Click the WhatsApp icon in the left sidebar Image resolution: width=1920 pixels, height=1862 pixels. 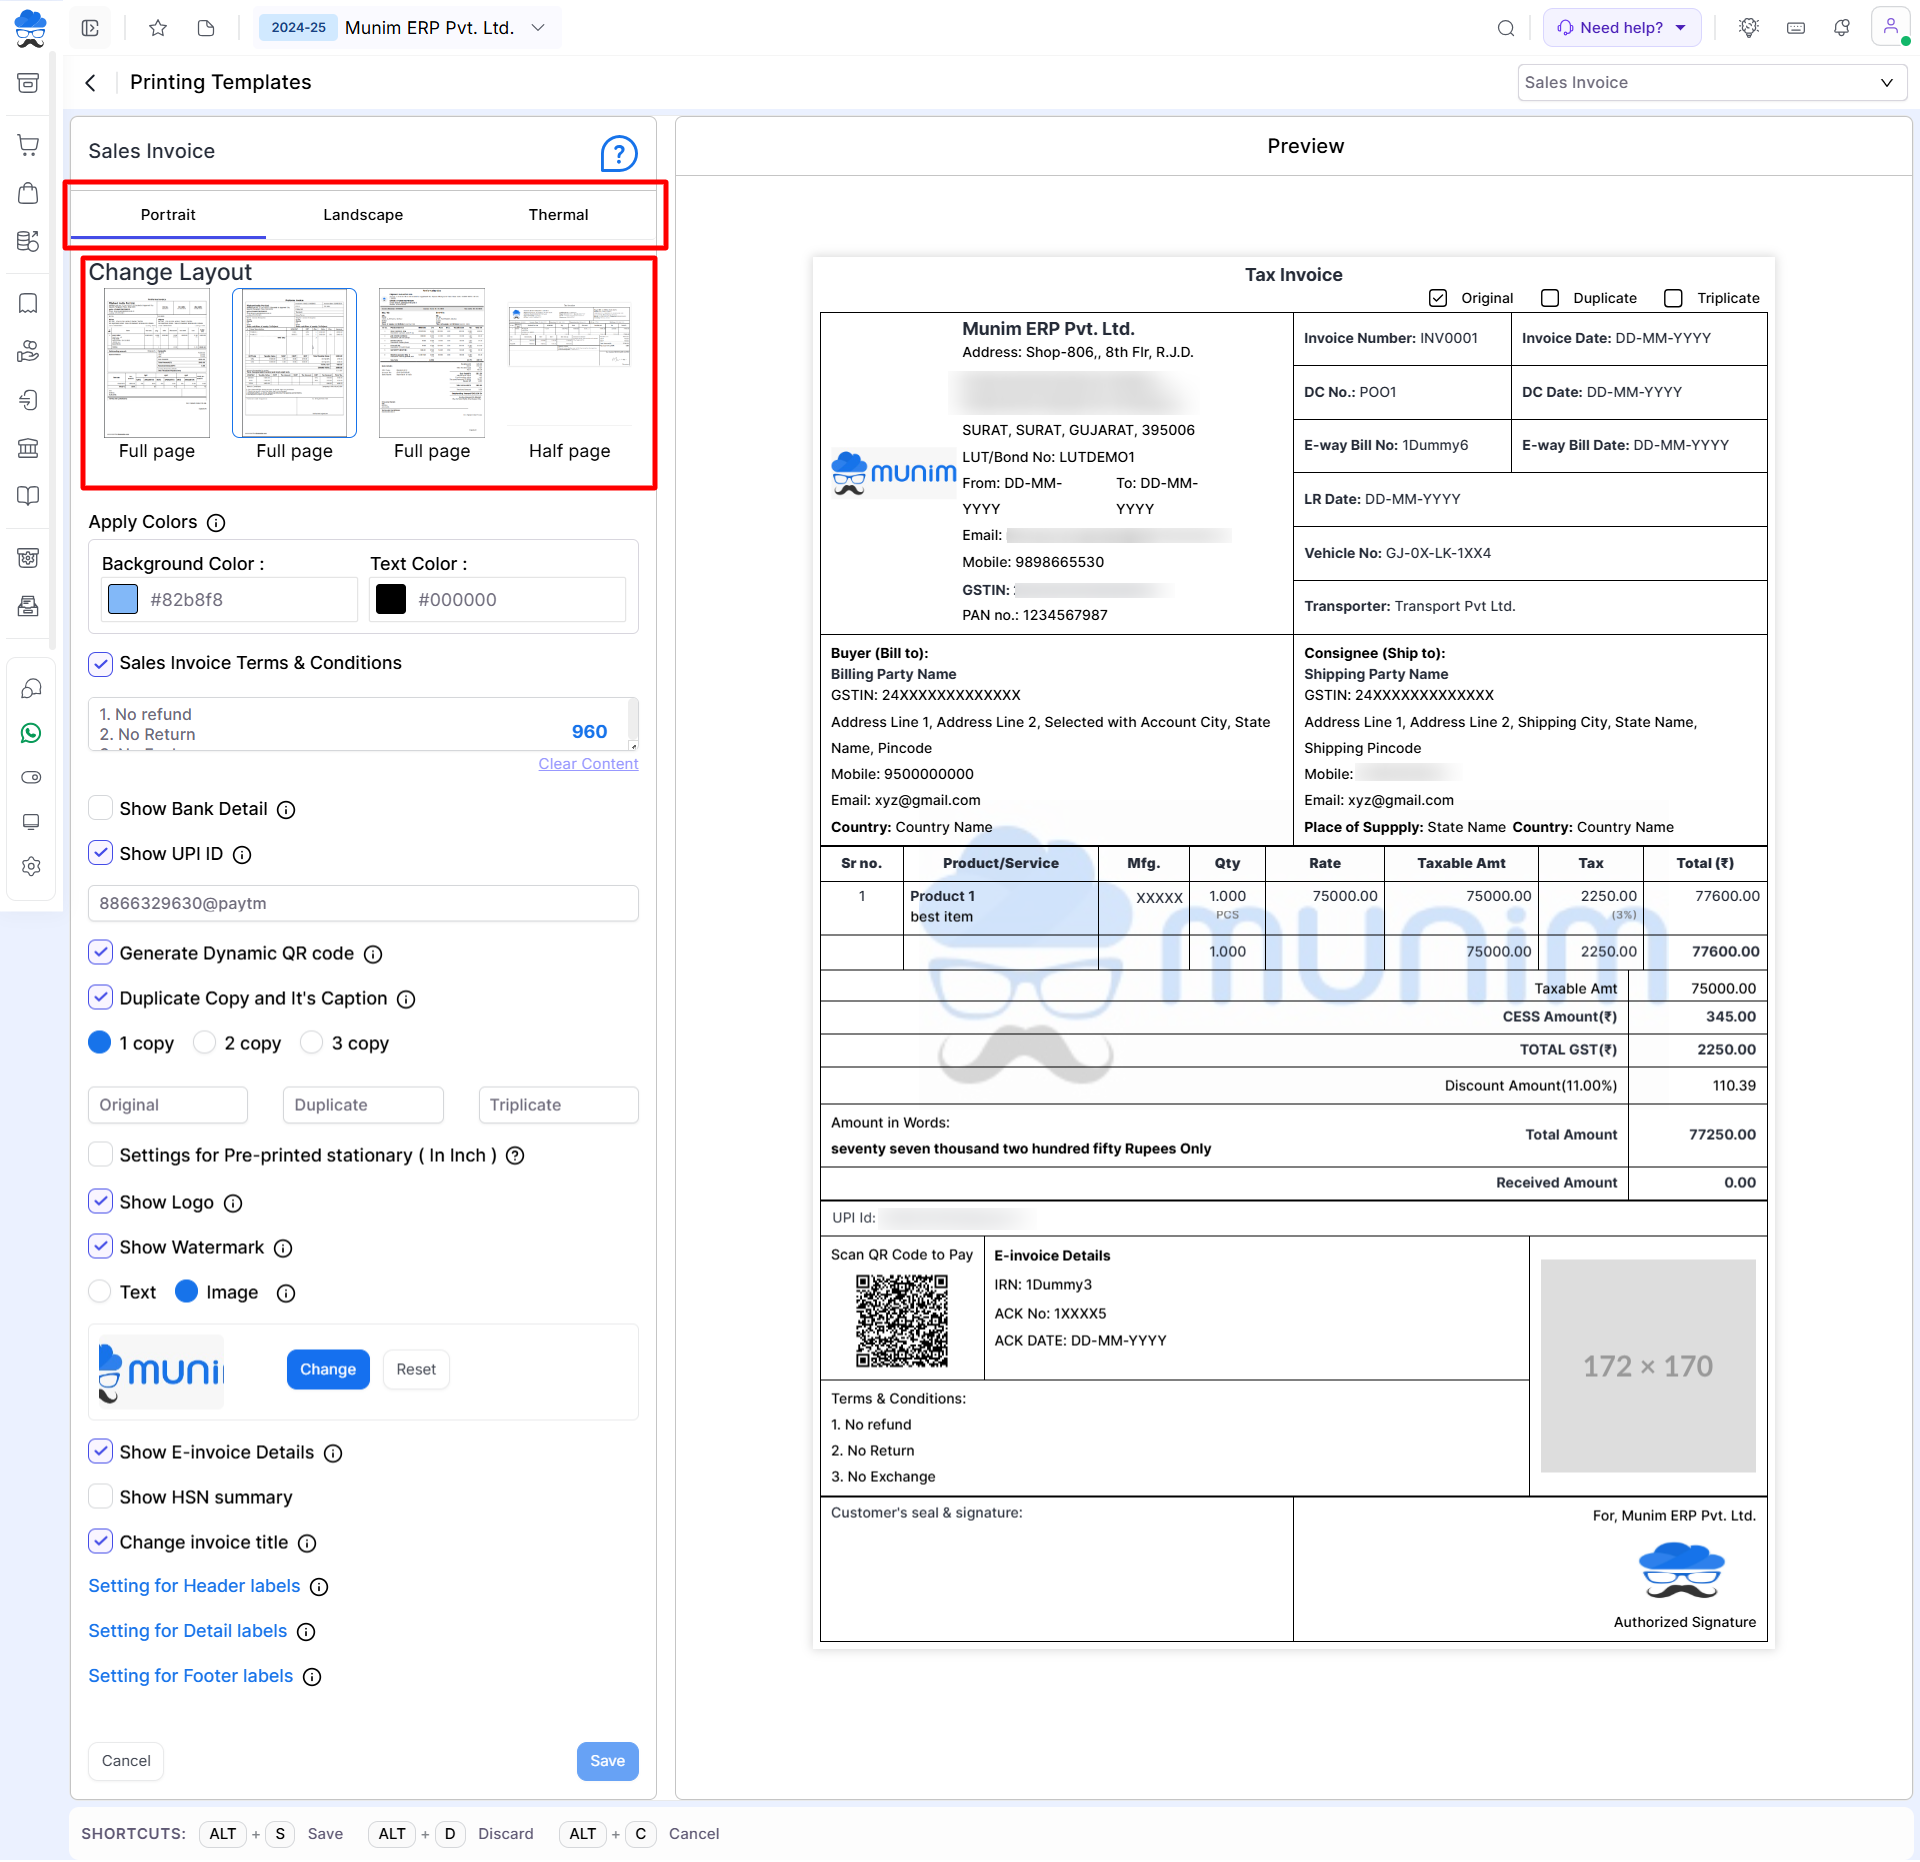31,733
